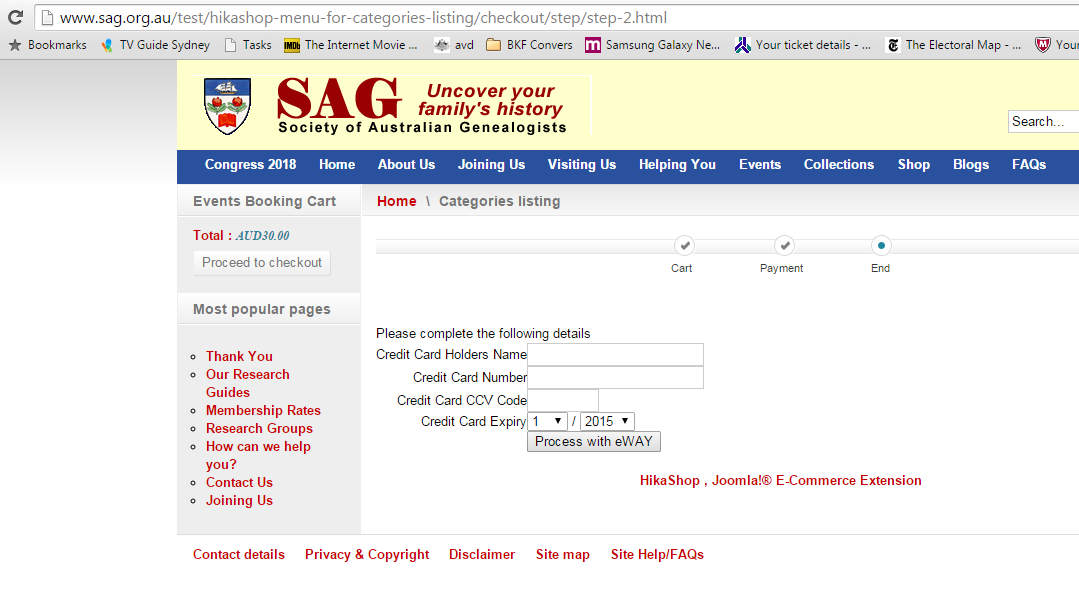Viewport: 1079px width, 610px height.
Task: Open TV Guide Sydney bookmark
Action: pos(155,45)
